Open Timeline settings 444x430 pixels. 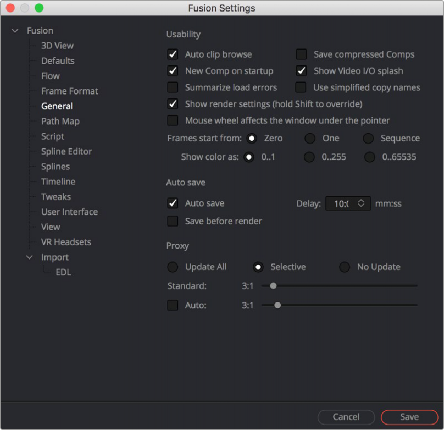click(x=58, y=182)
